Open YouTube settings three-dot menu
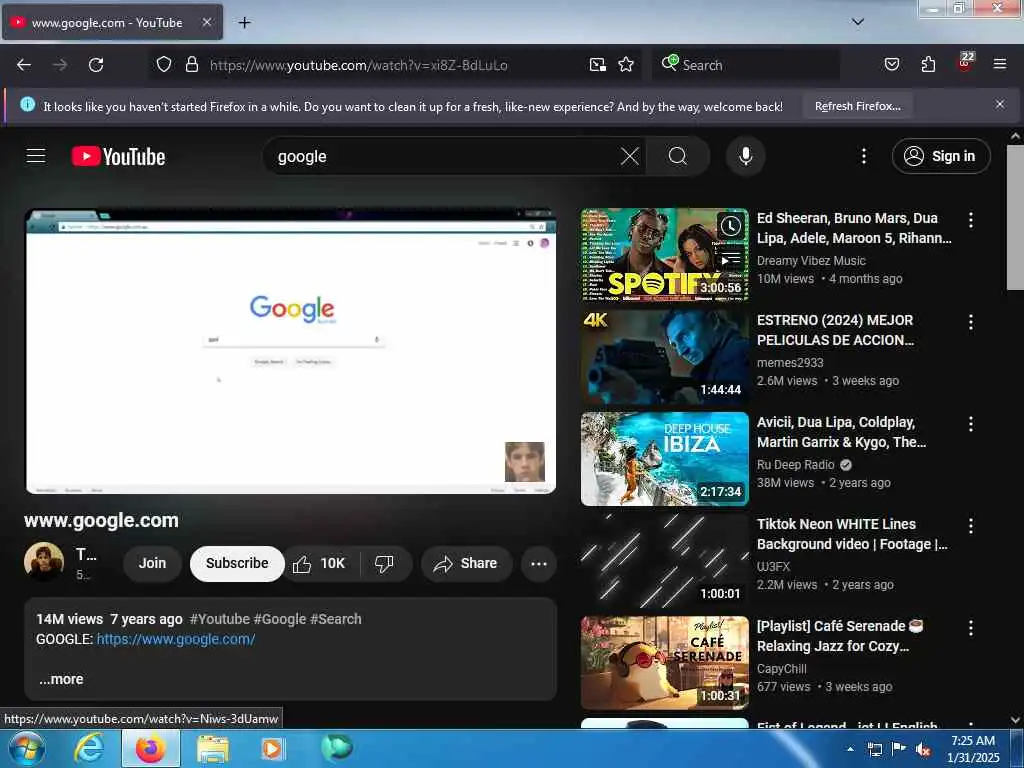The height and width of the screenshot is (768, 1024). point(863,156)
